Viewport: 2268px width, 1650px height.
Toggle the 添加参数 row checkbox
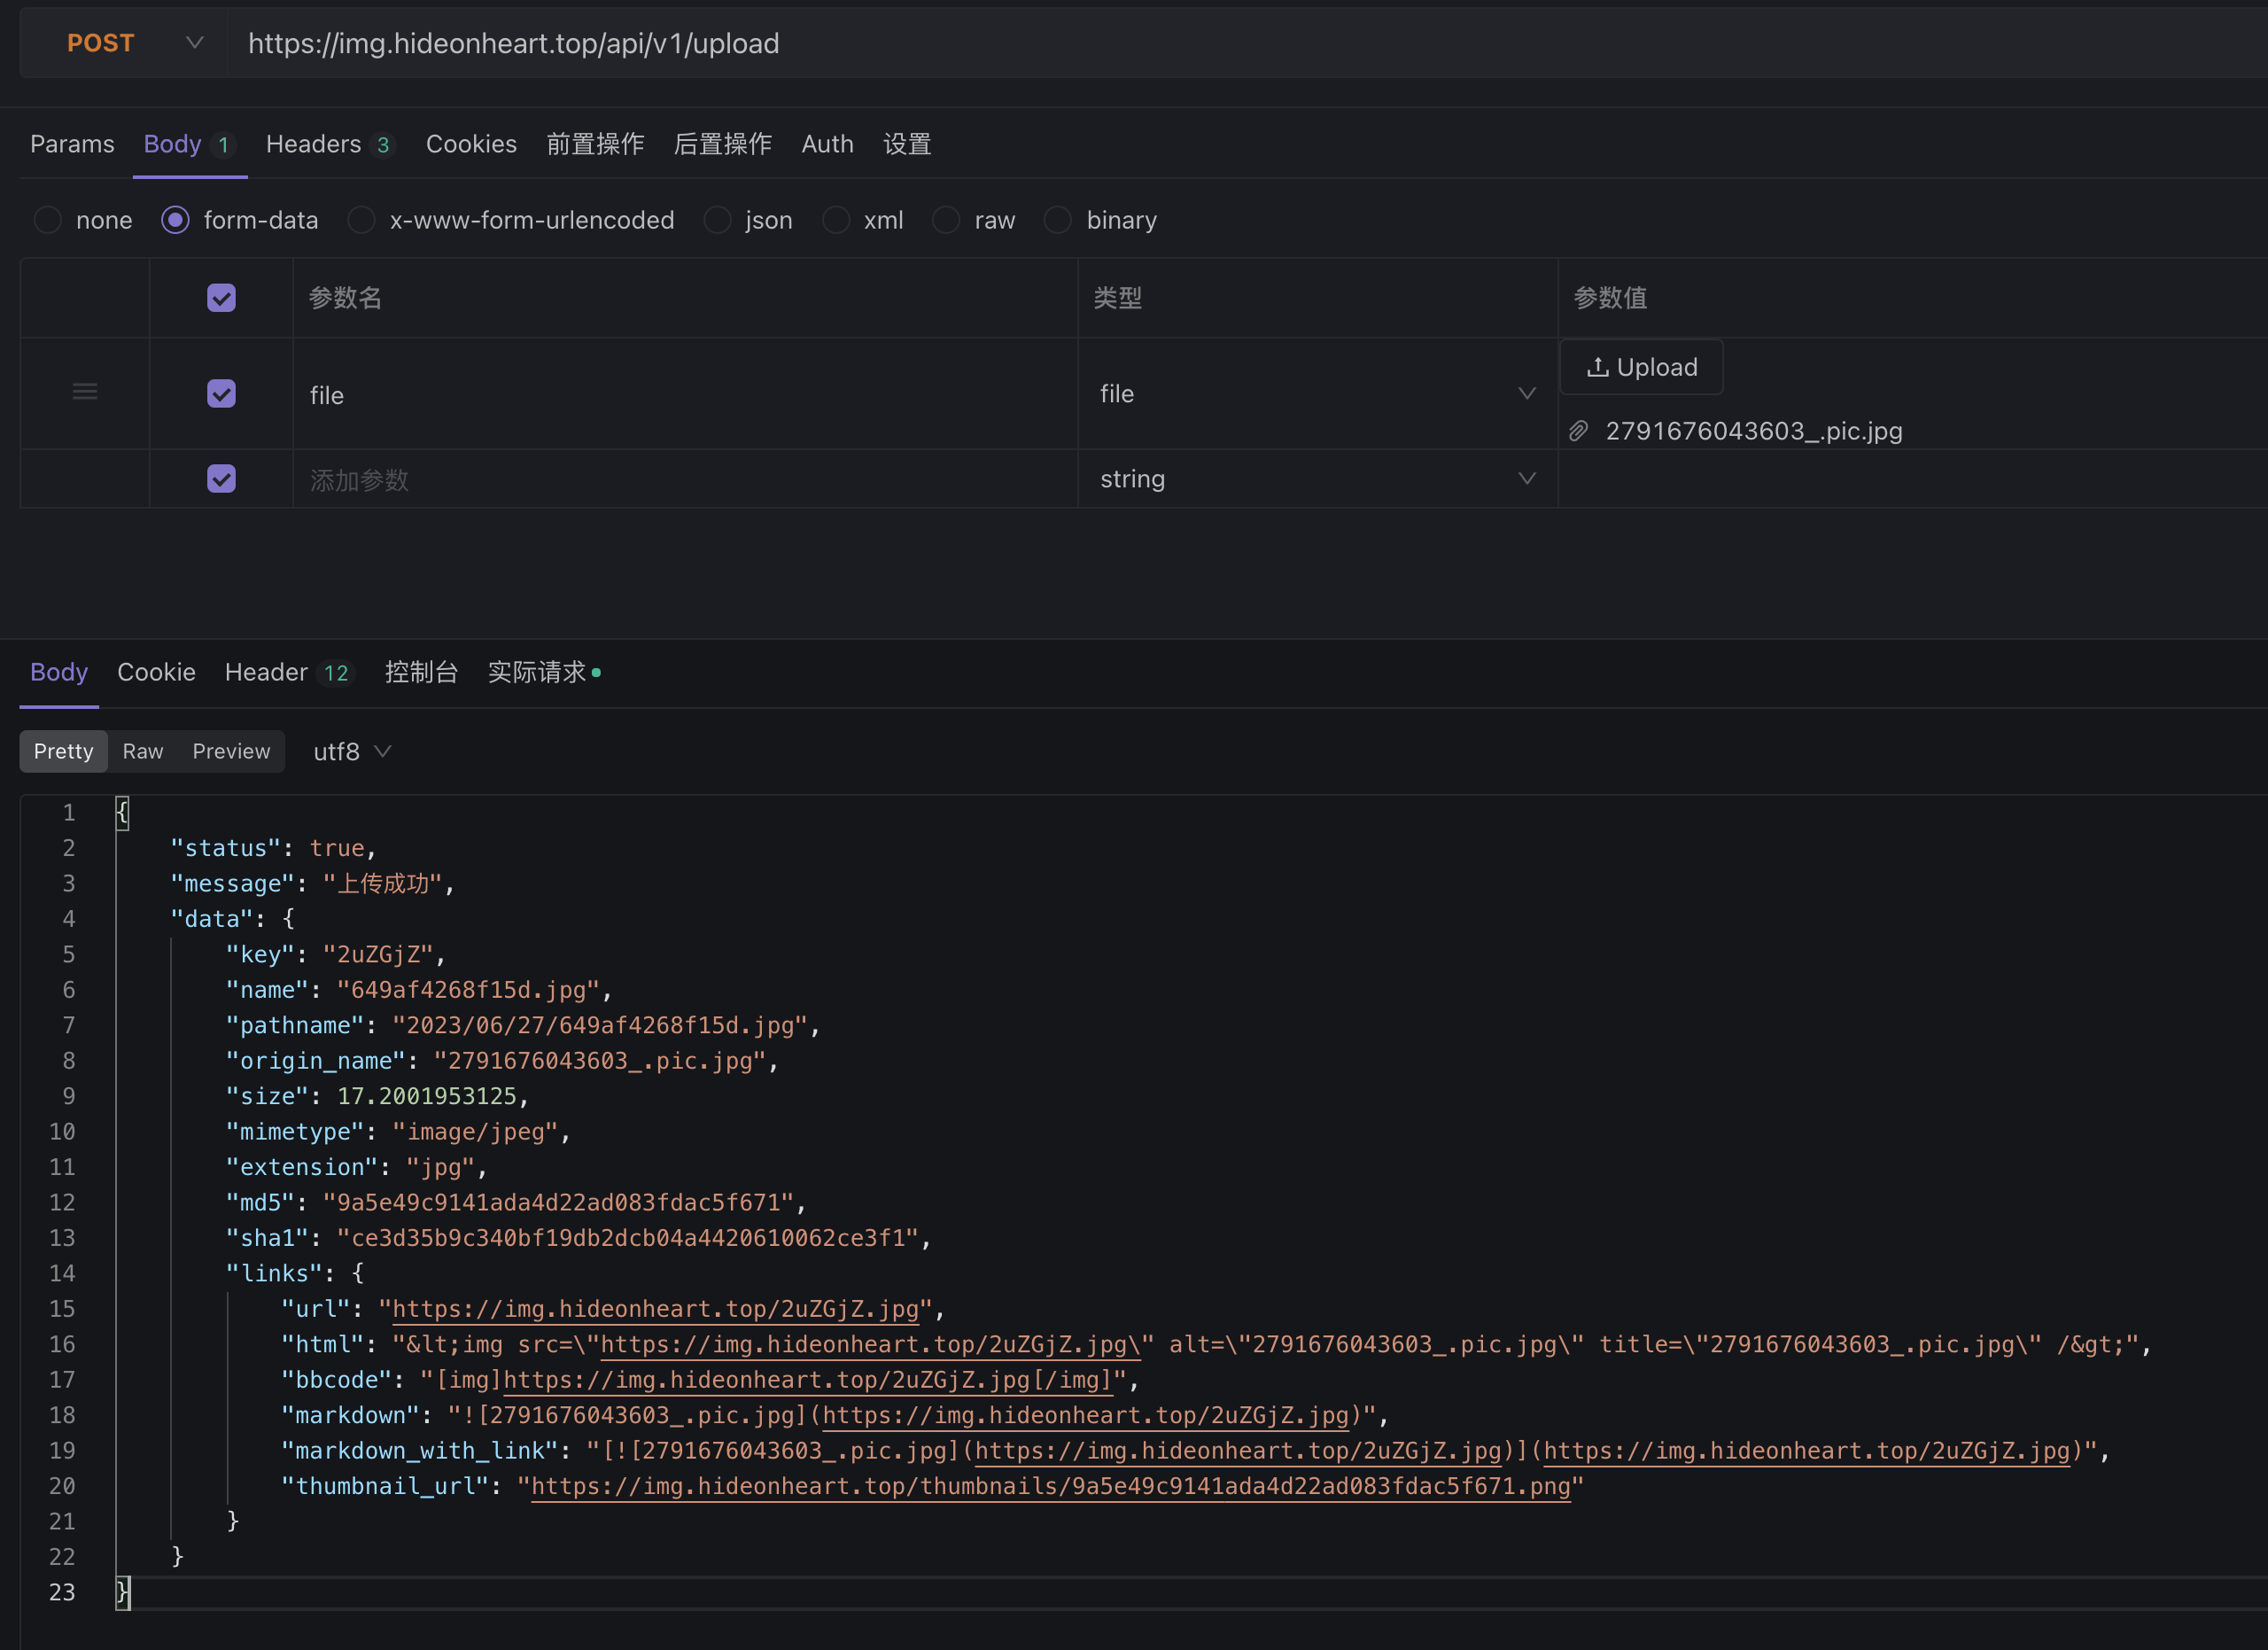[221, 478]
